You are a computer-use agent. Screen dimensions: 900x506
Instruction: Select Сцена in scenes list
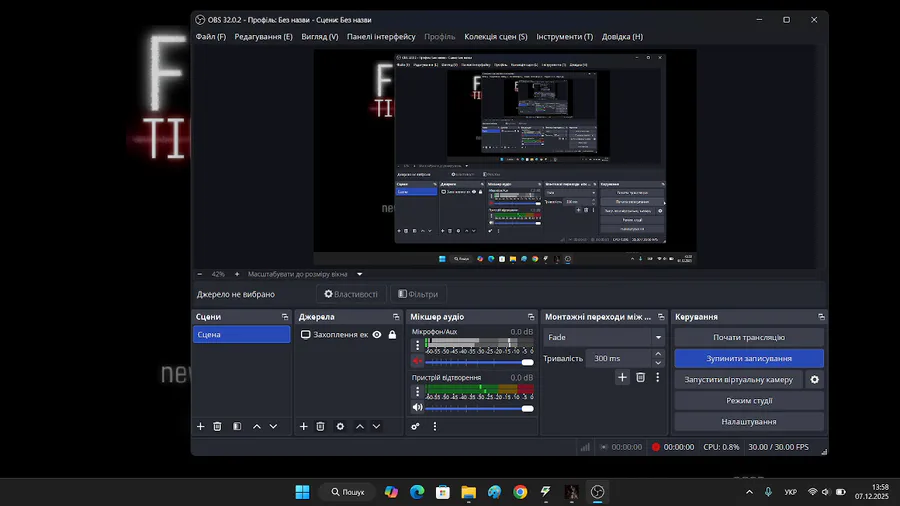coord(242,334)
